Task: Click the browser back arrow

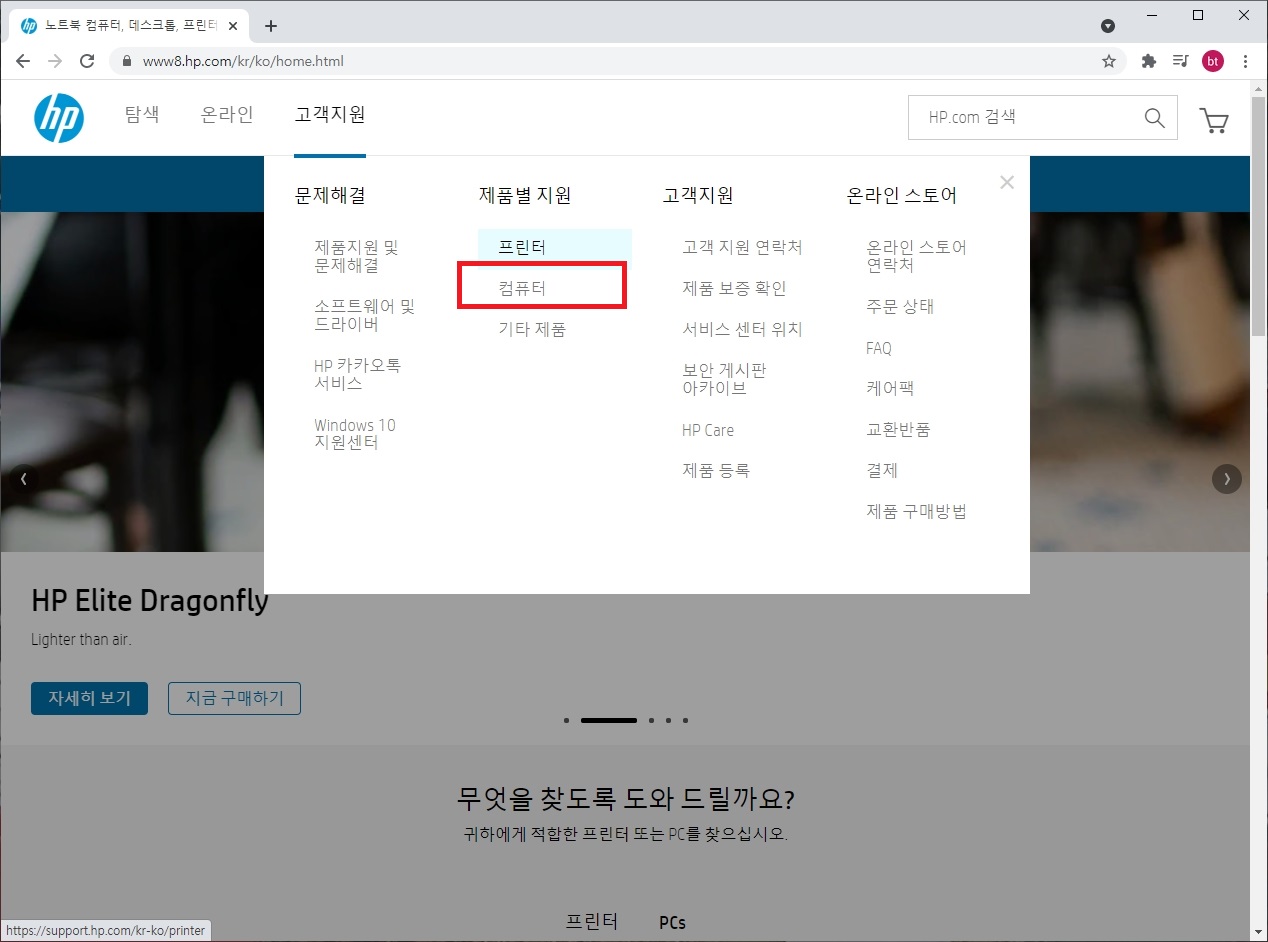Action: pos(22,61)
